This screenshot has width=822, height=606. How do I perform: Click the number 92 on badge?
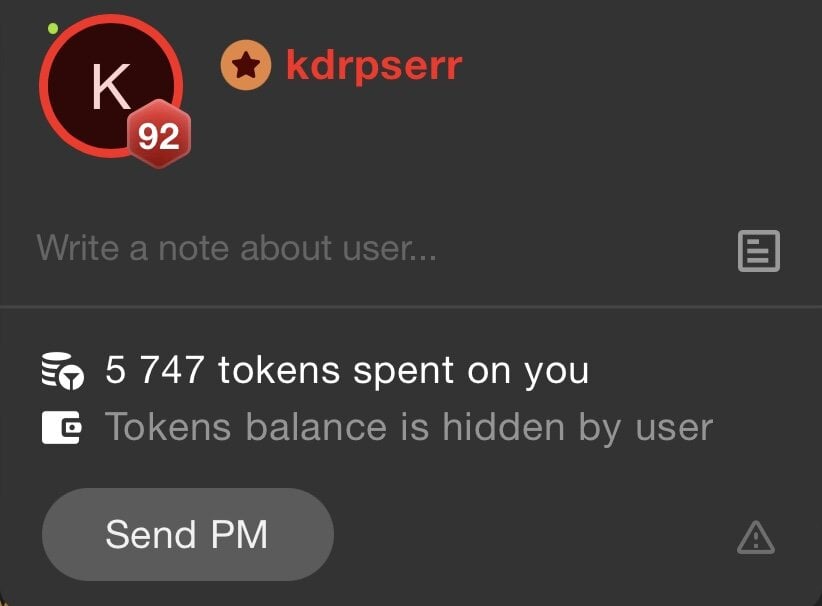[159, 137]
